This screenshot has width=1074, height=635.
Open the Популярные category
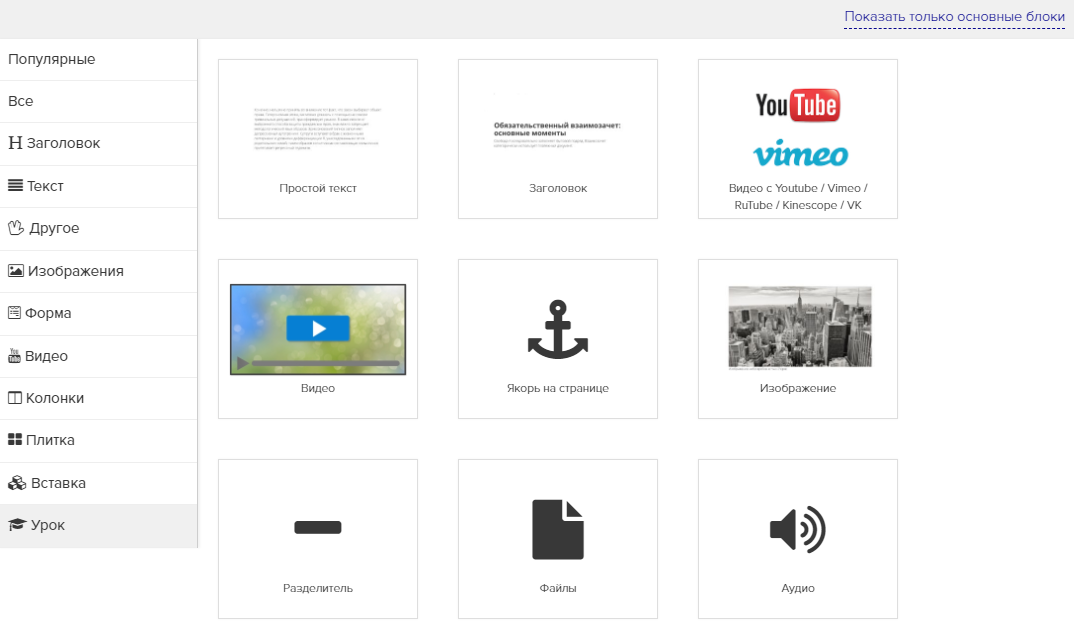pos(52,59)
